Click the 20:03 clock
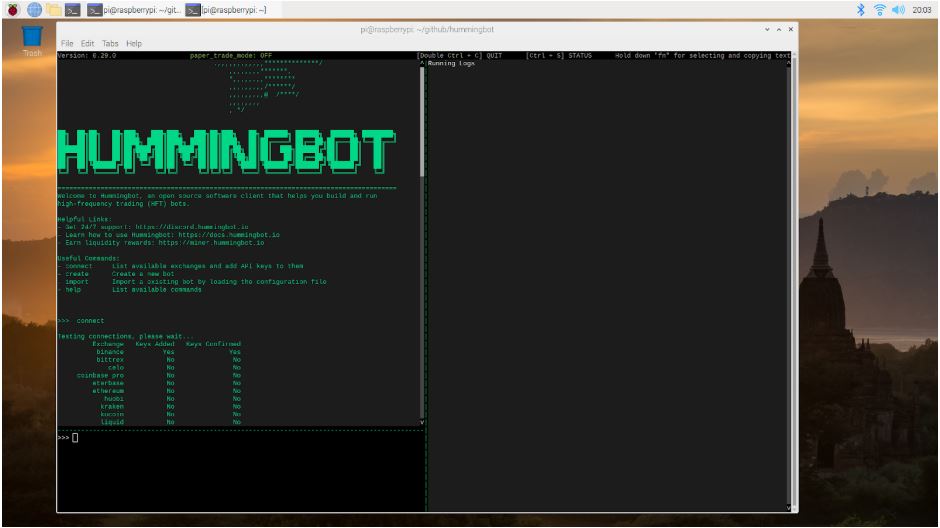Viewport: 940px width, 528px height. [x=921, y=10]
